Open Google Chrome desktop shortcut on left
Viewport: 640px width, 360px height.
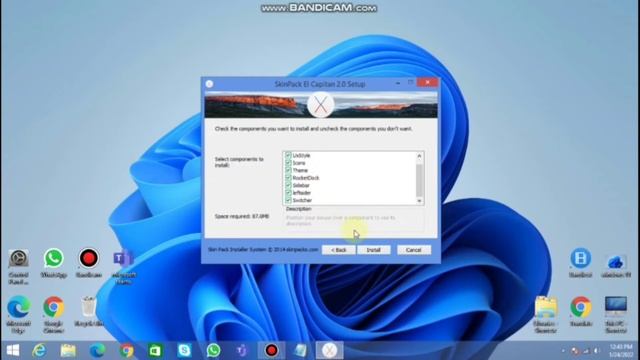(53, 315)
